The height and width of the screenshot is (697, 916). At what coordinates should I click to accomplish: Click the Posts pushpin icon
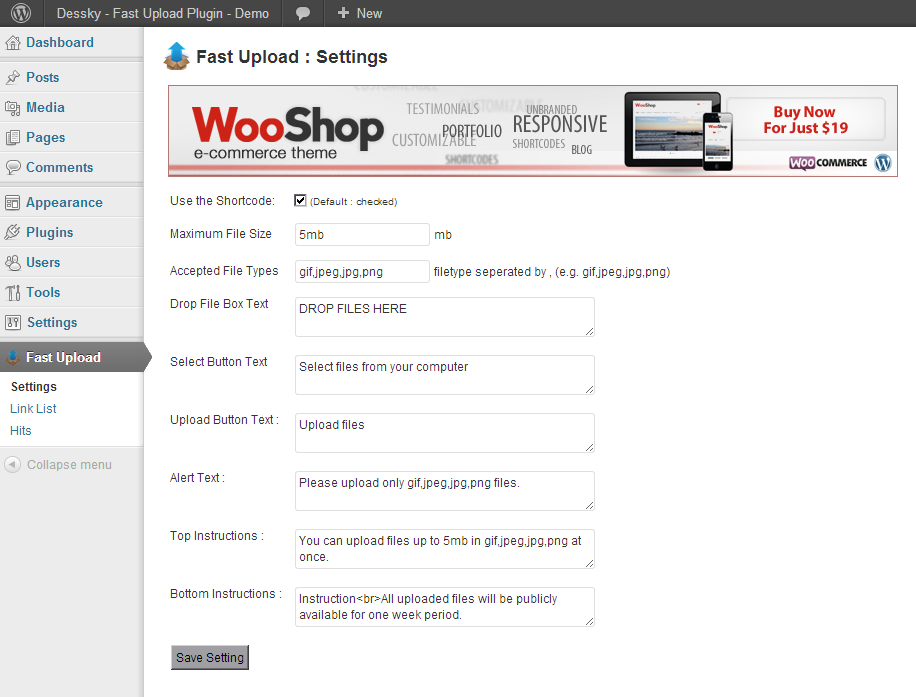point(13,78)
